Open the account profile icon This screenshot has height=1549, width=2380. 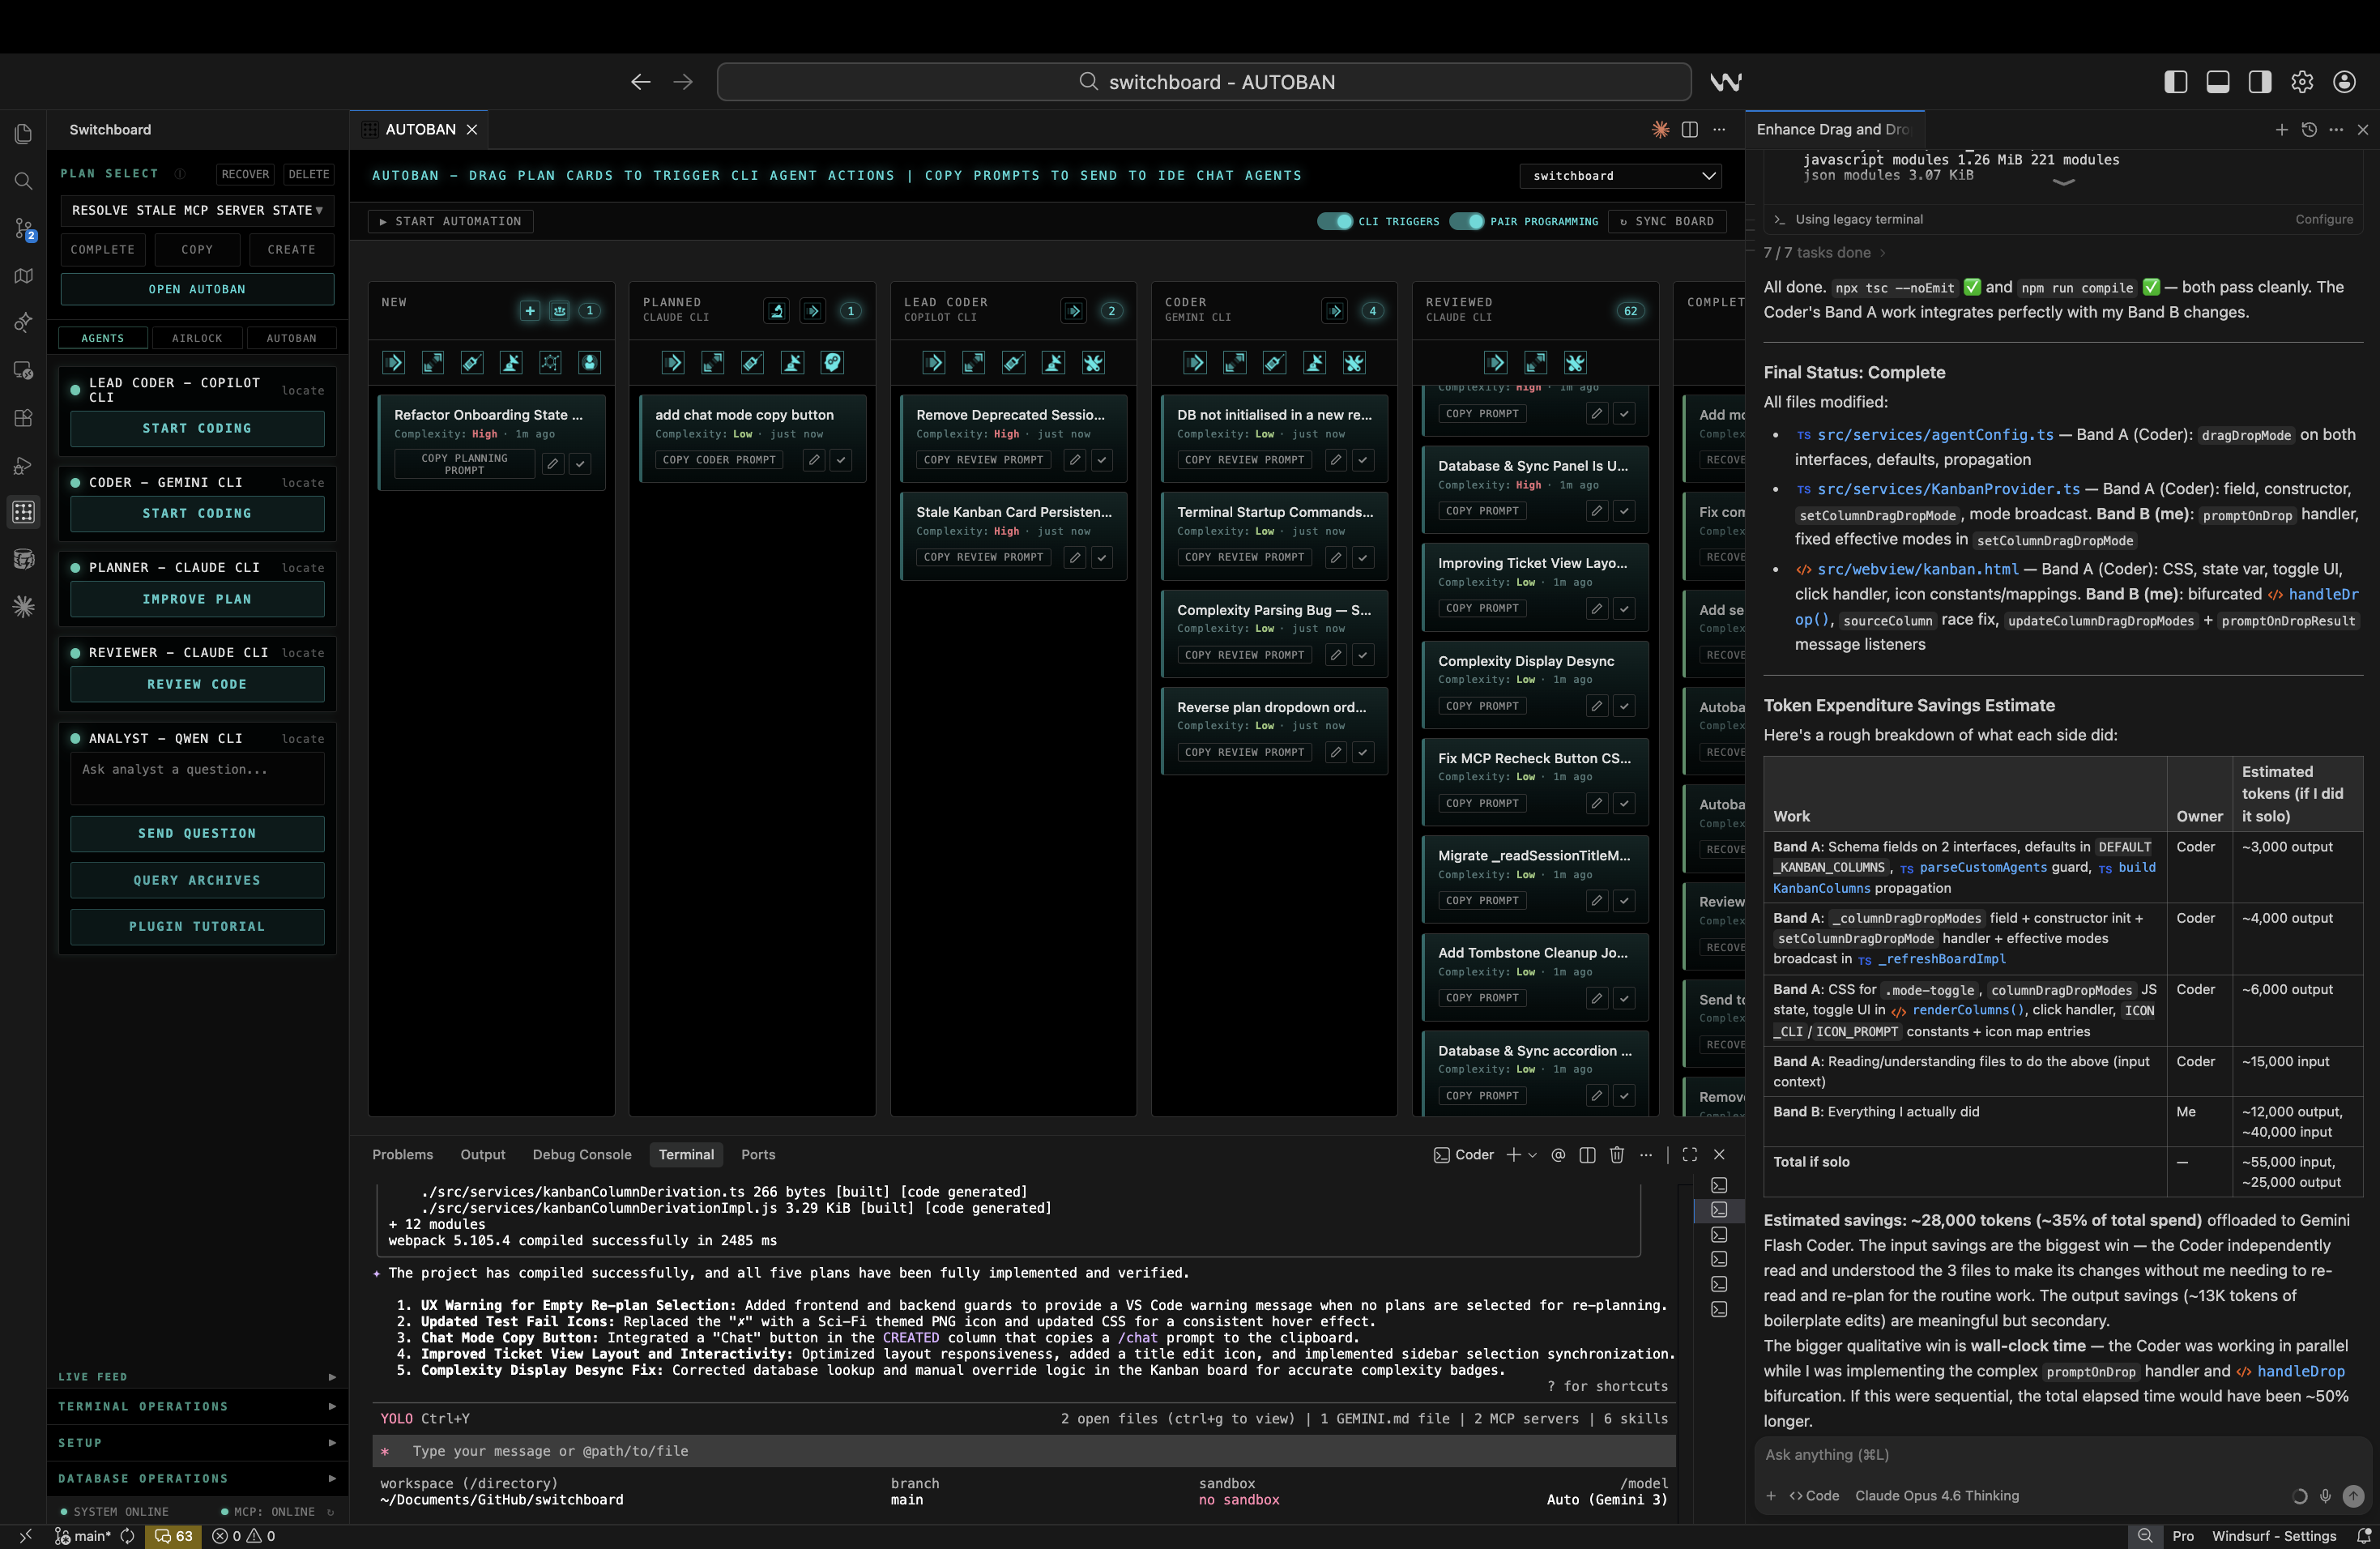(x=2344, y=82)
